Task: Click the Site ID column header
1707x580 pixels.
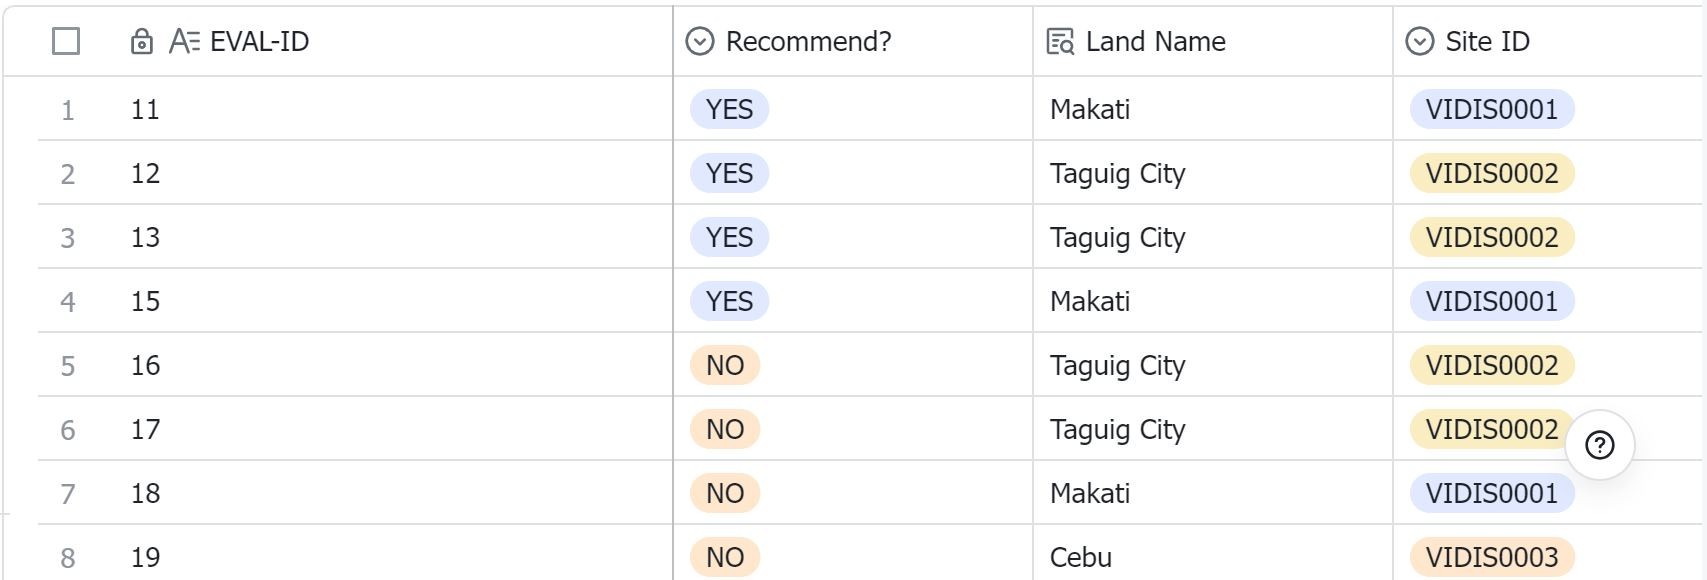Action: 1550,41
